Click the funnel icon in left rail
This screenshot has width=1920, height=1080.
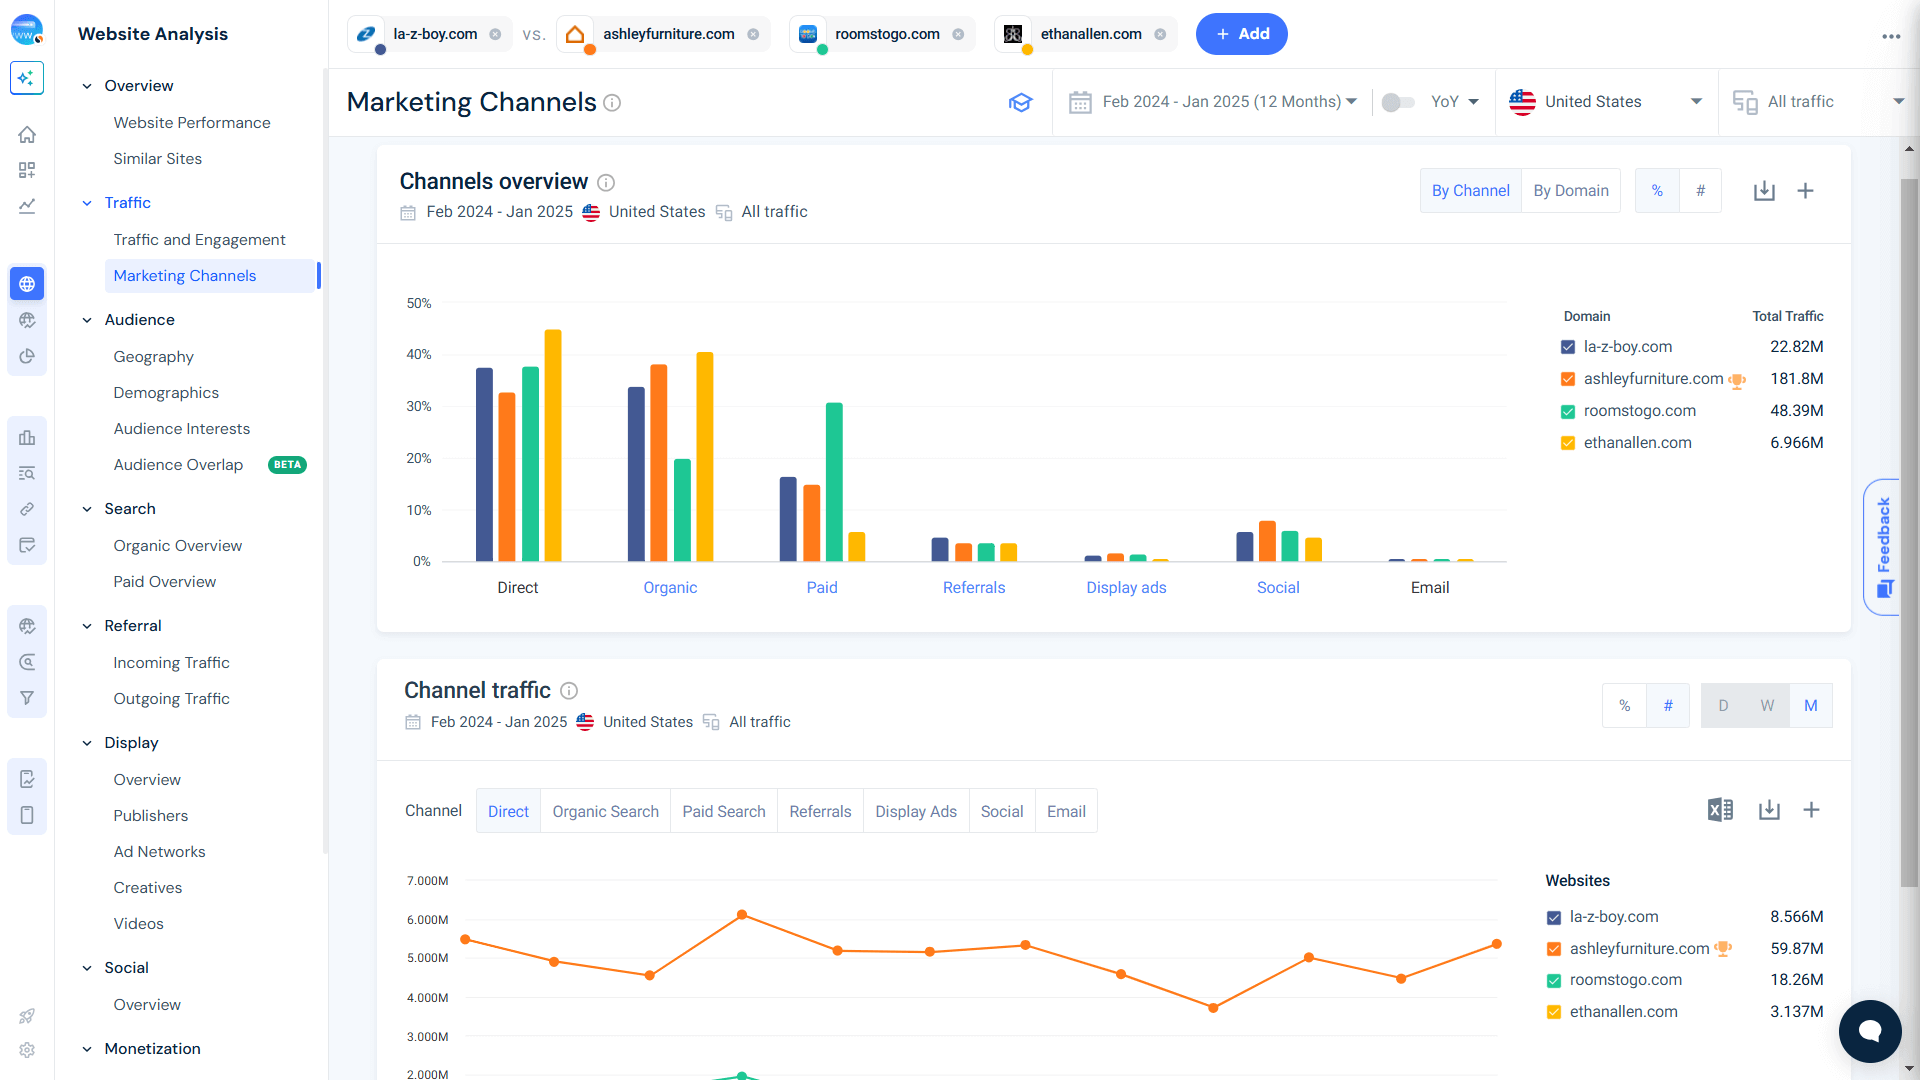tap(27, 698)
